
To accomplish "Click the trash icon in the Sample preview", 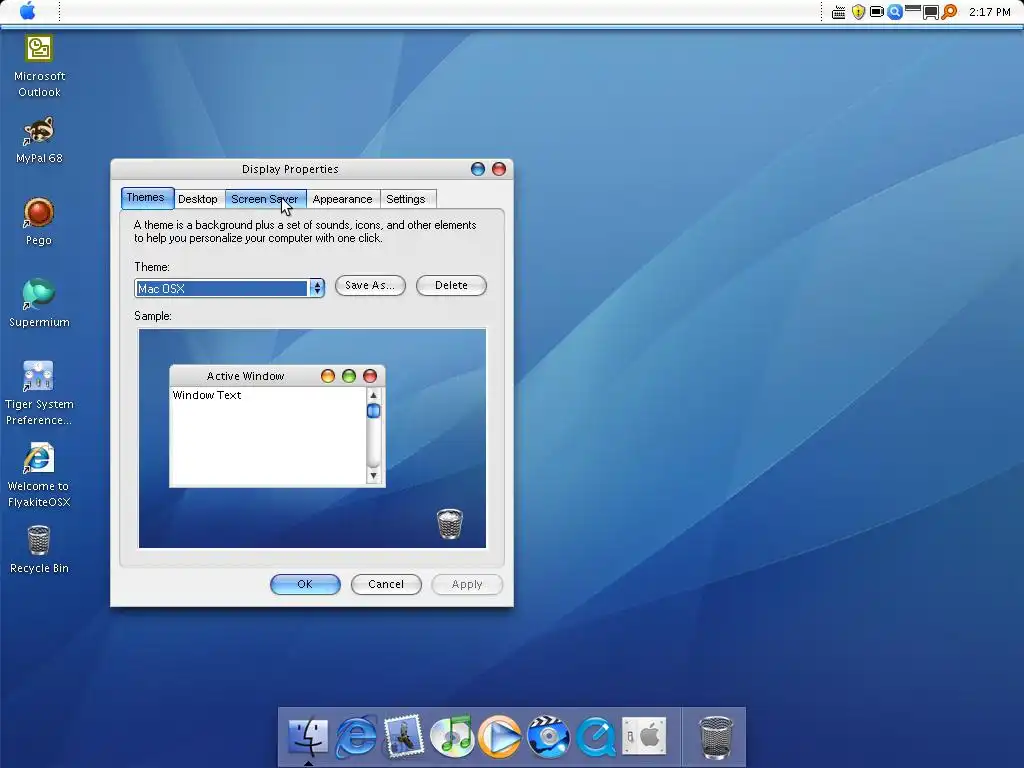I will click(x=449, y=524).
